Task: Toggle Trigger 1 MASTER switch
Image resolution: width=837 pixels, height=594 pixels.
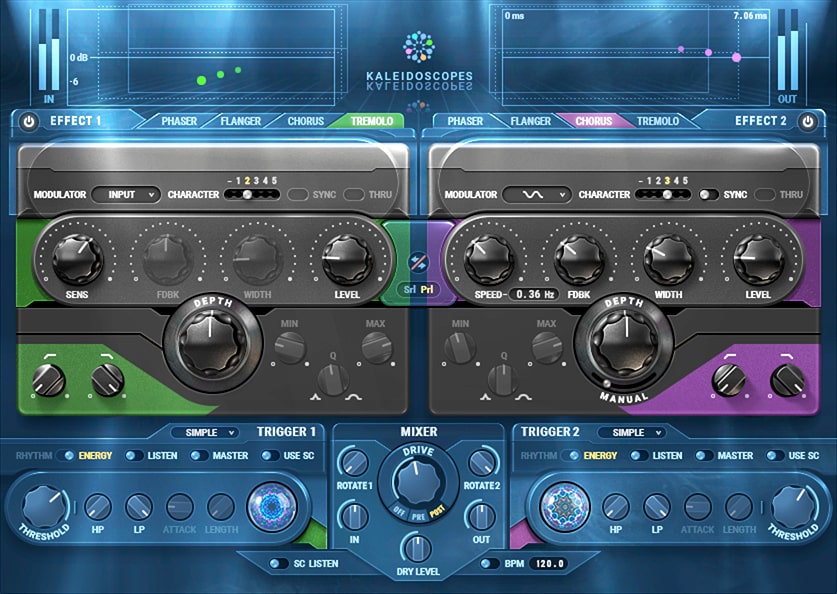Action: (199, 456)
